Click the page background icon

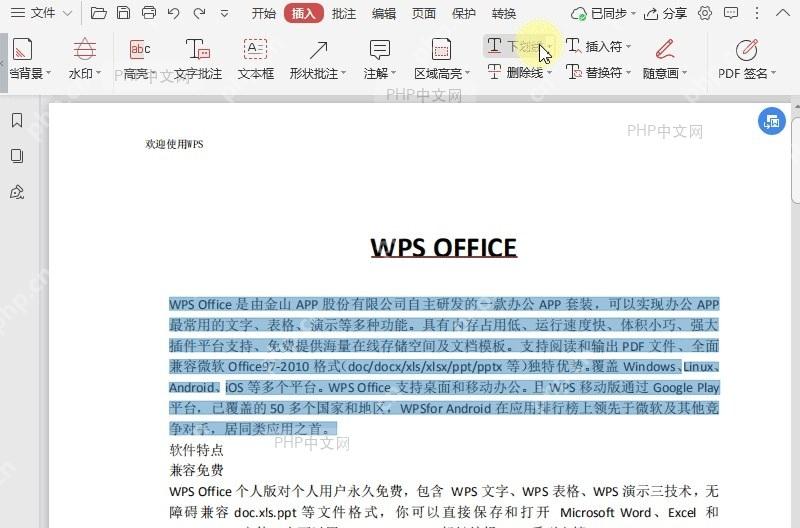coord(22,49)
